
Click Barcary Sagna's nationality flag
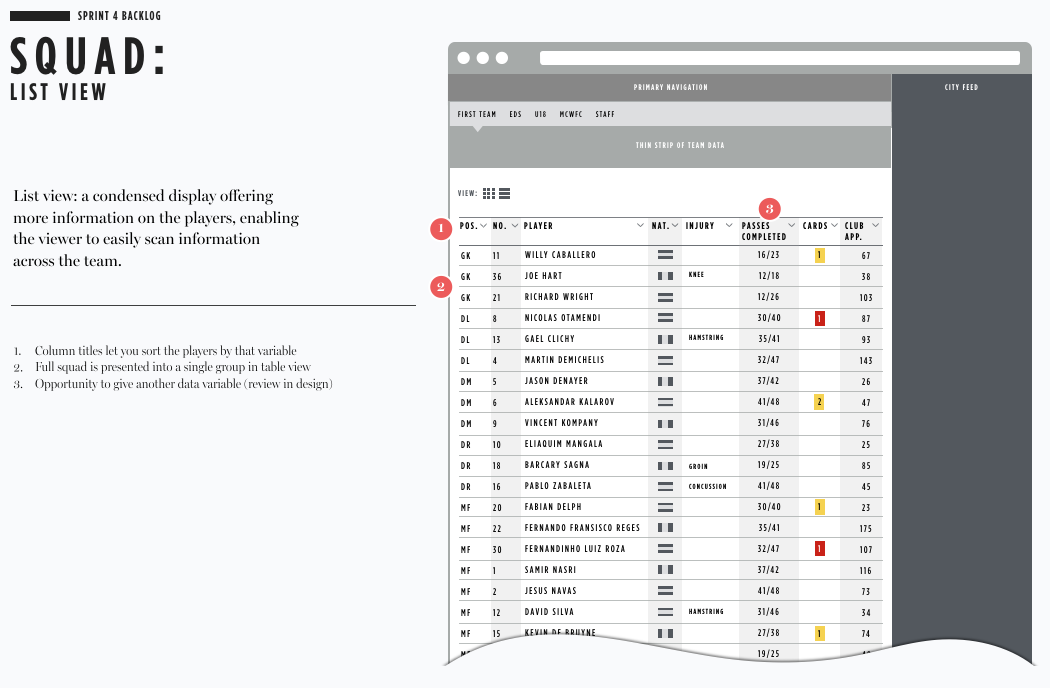(665, 465)
